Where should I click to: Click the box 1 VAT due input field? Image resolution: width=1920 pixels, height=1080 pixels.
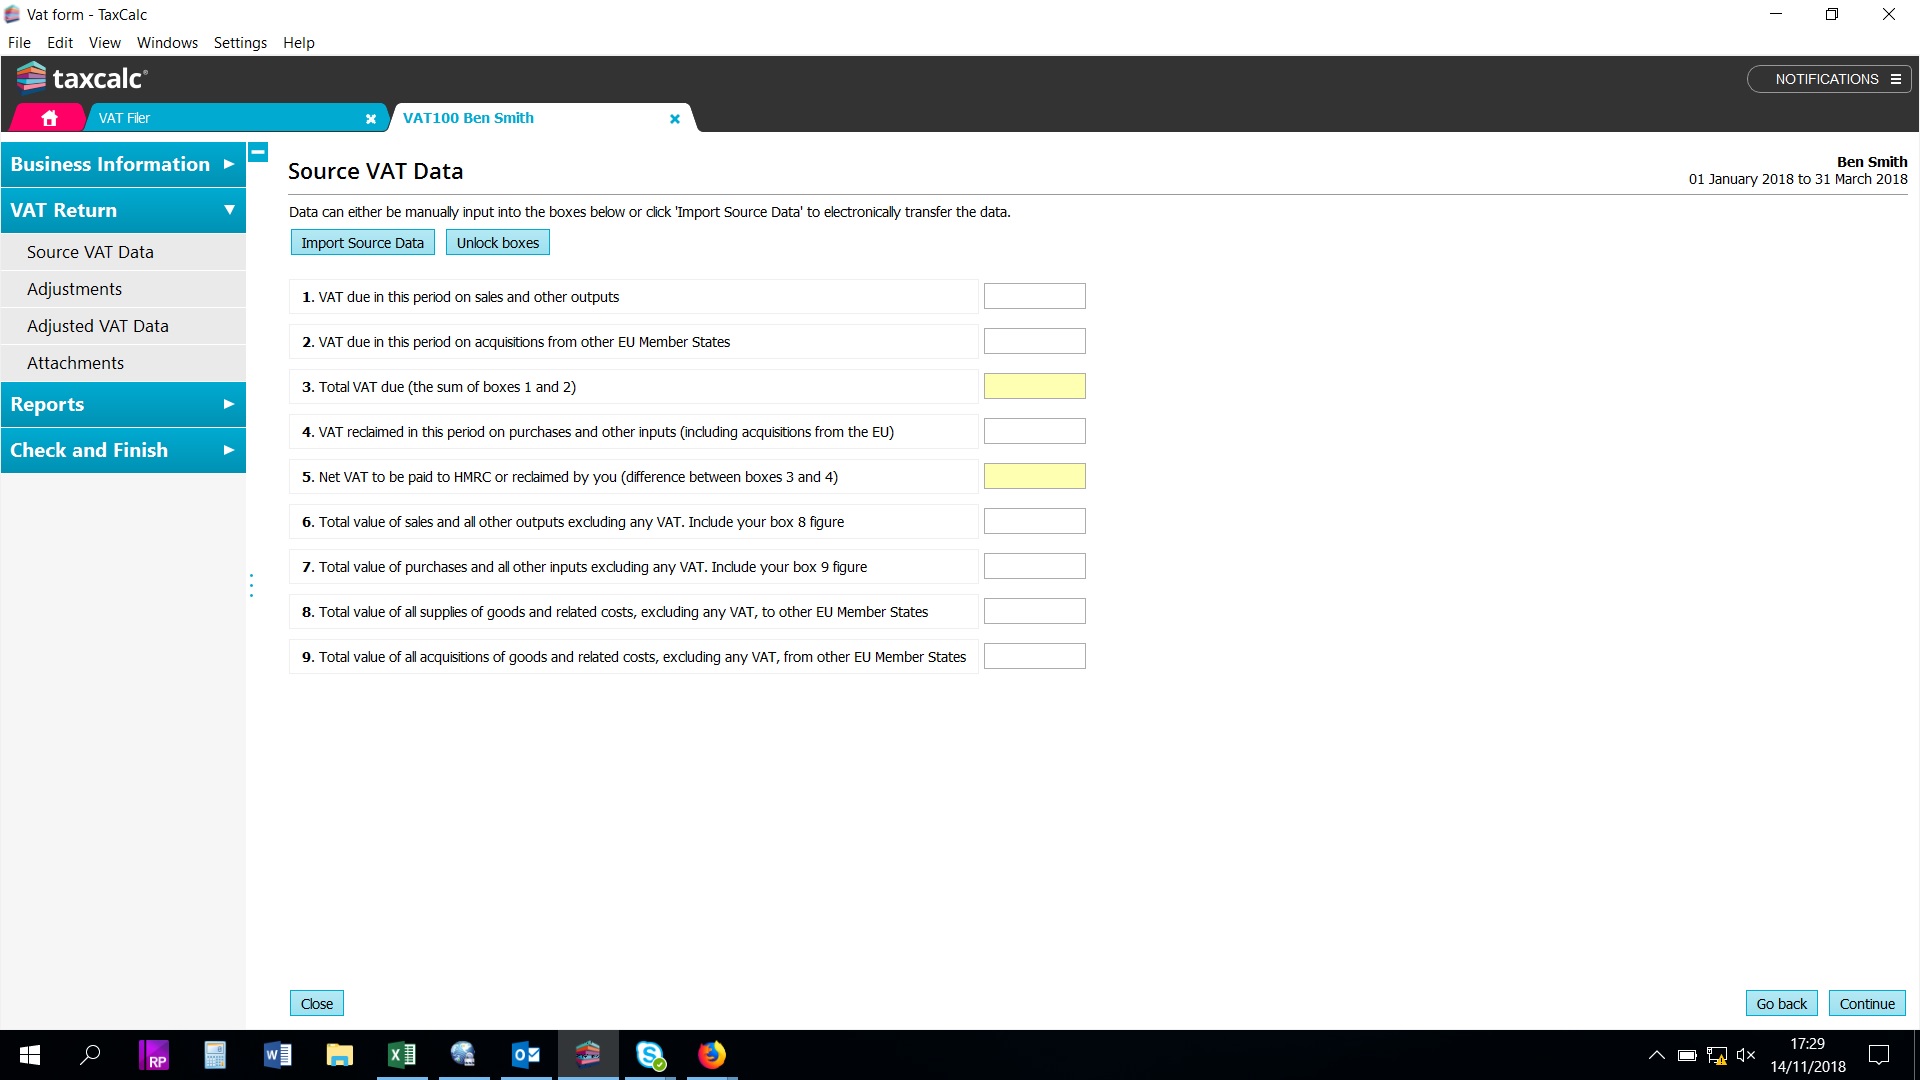pyautogui.click(x=1034, y=296)
